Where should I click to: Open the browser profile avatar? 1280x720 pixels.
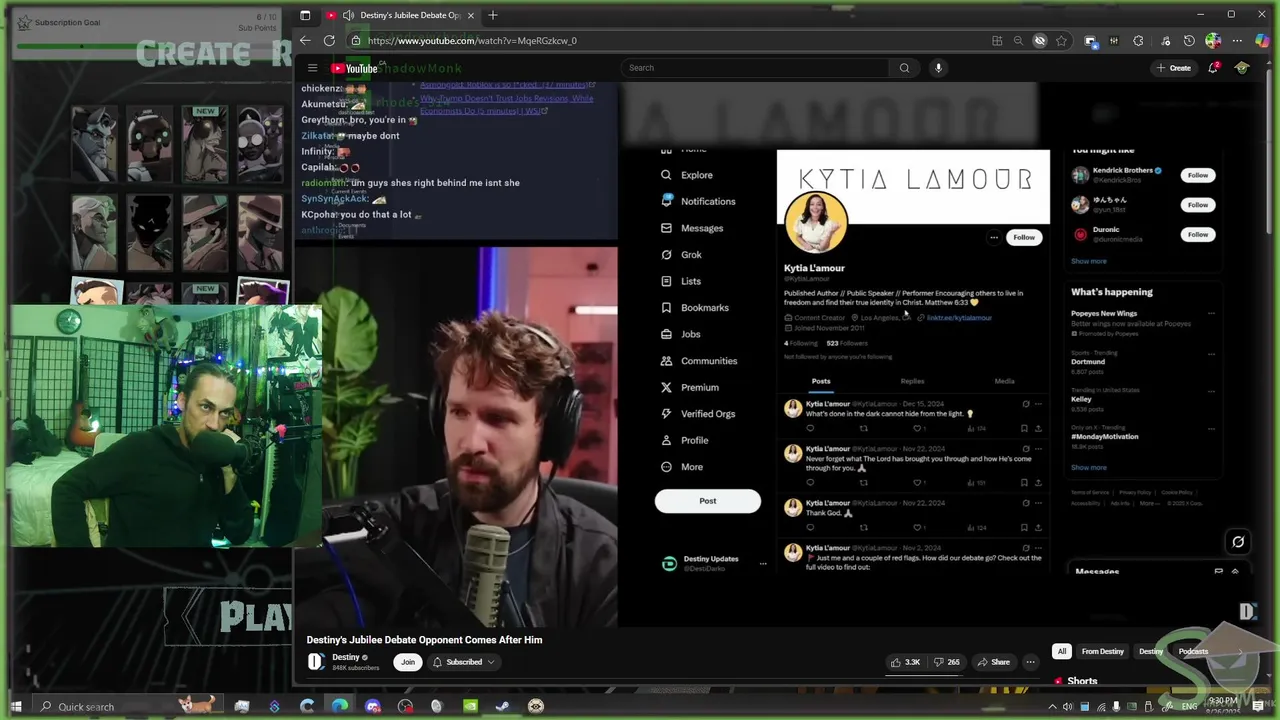click(1213, 41)
